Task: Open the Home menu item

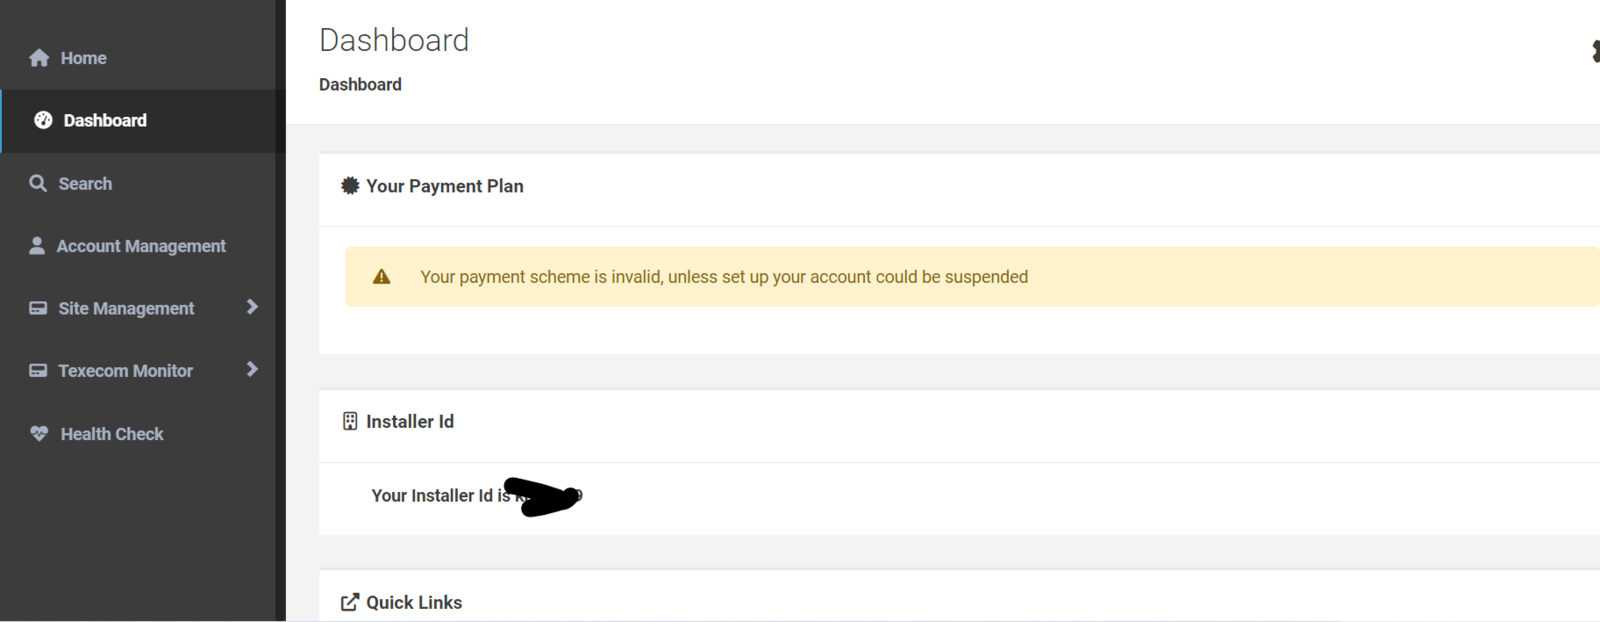Action: pos(83,58)
